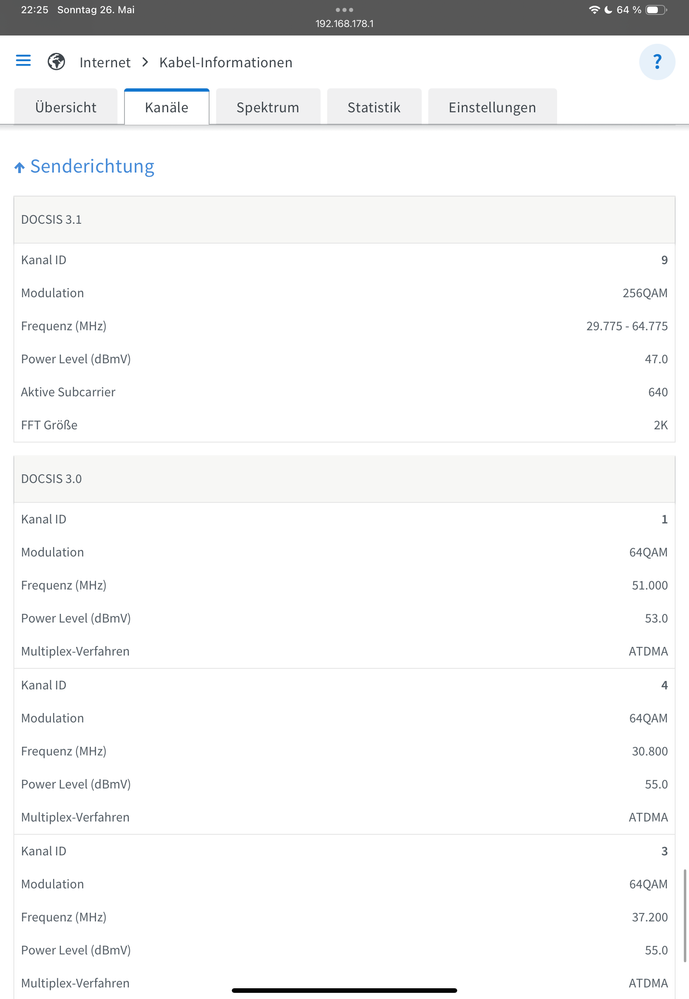The image size is (689, 999).
Task: Click the Internet breadcrumb link
Action: (x=105, y=62)
